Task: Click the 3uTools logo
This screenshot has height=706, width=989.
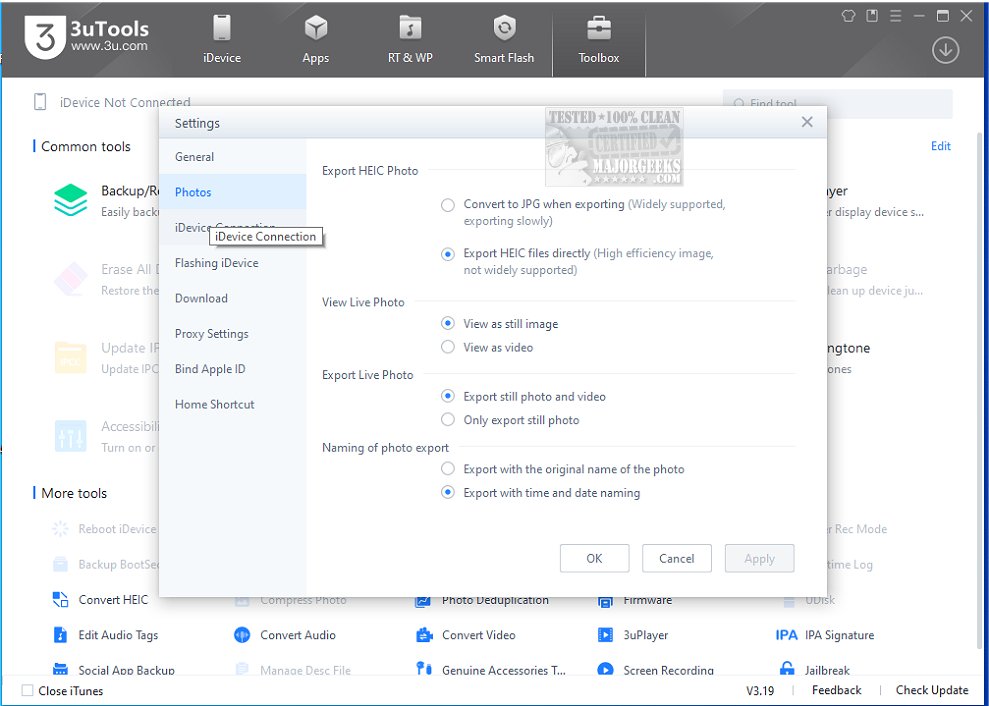Action: tap(86, 37)
